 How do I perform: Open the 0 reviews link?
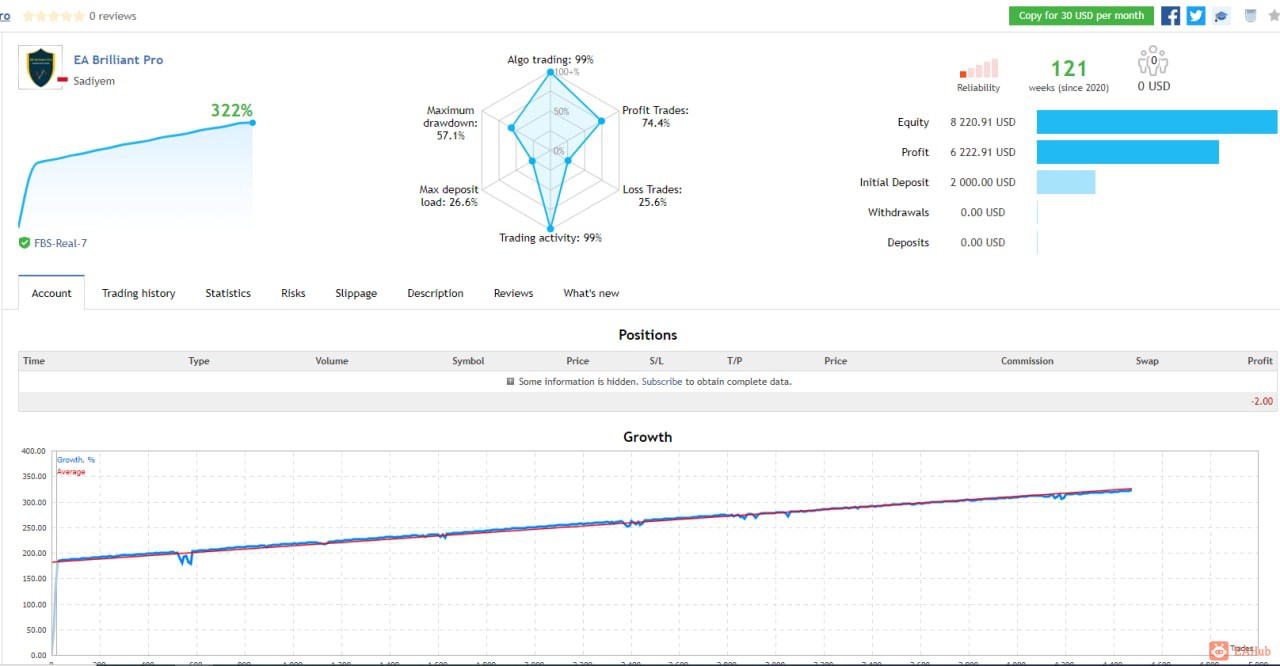tap(113, 16)
